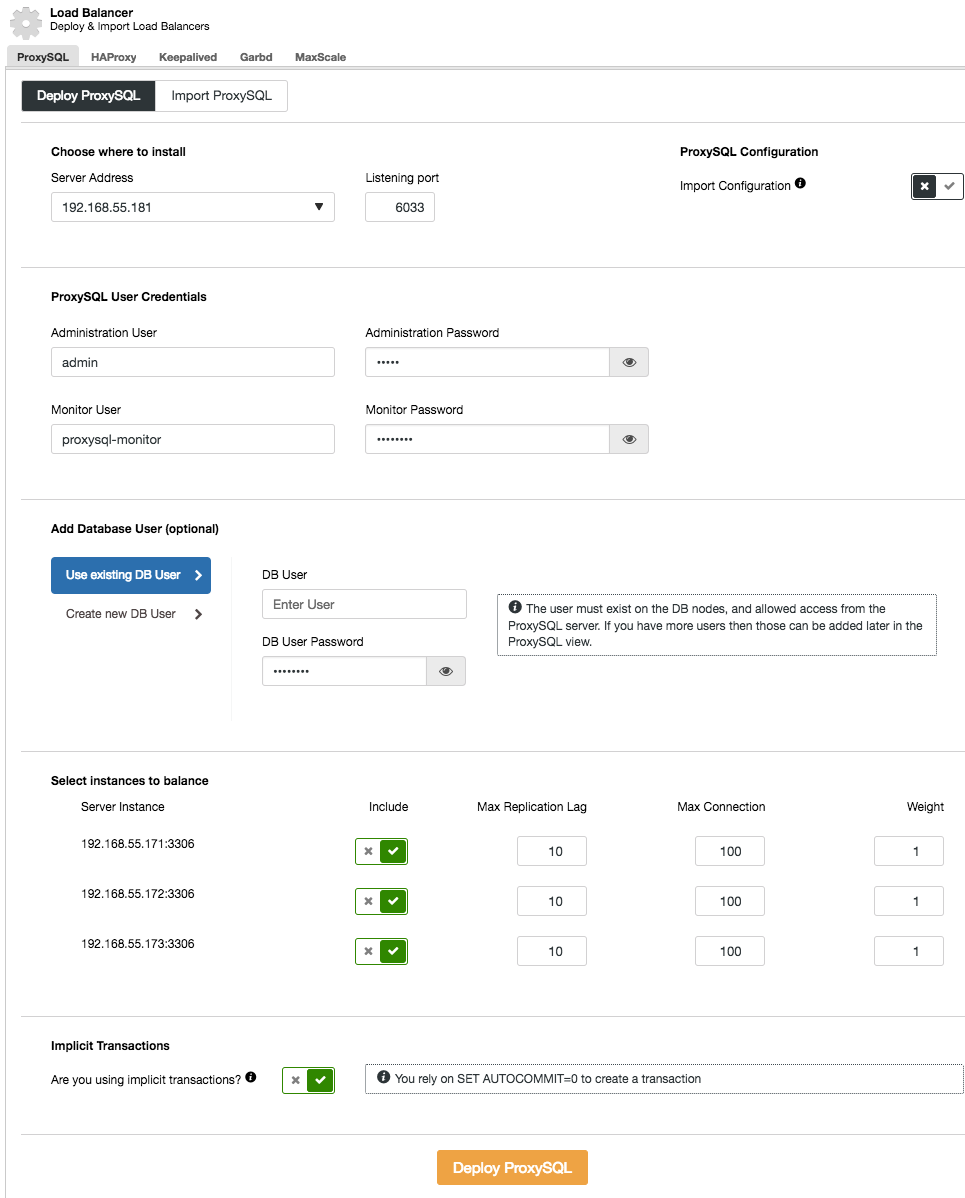The width and height of the screenshot is (965, 1198).
Task: Edit Weight for 192.168.55.172
Action: (x=908, y=902)
